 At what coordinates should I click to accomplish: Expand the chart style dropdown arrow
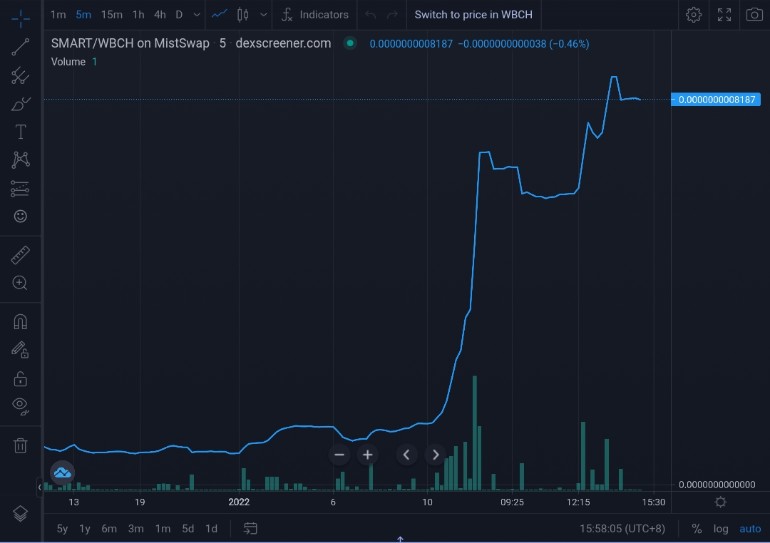coord(264,15)
